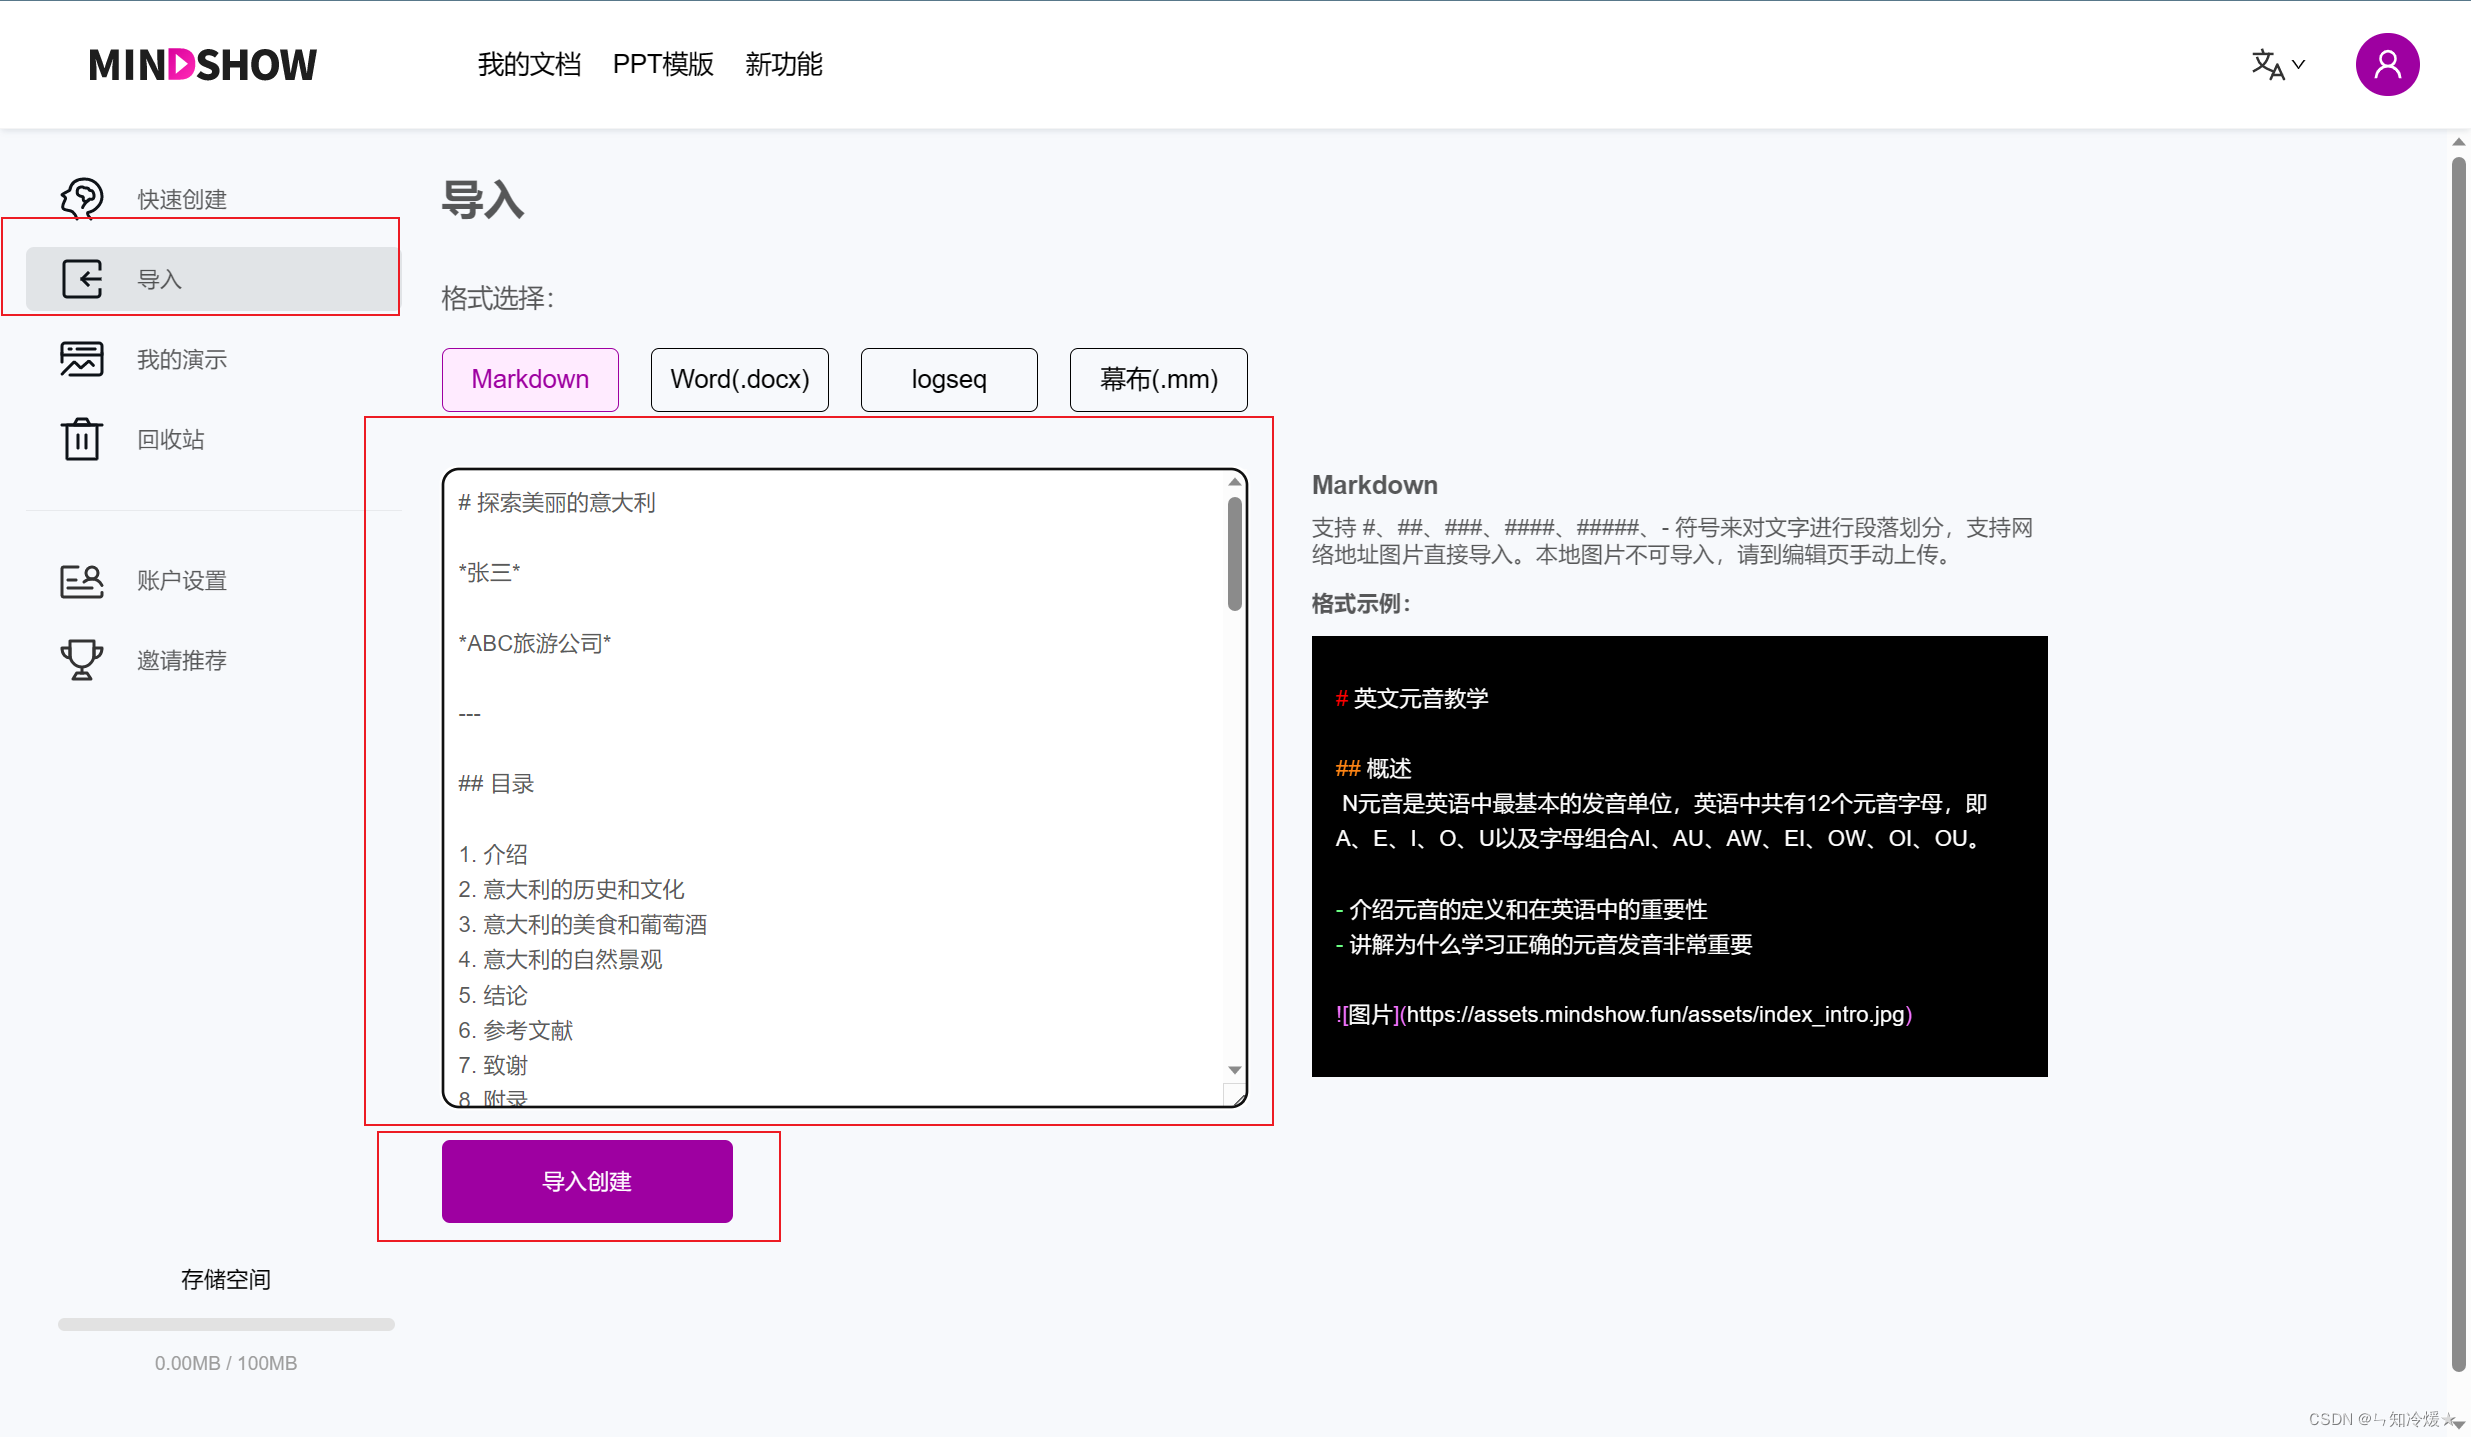Click the page scrollbar up arrow
The height and width of the screenshot is (1437, 2471).
[x=2459, y=142]
